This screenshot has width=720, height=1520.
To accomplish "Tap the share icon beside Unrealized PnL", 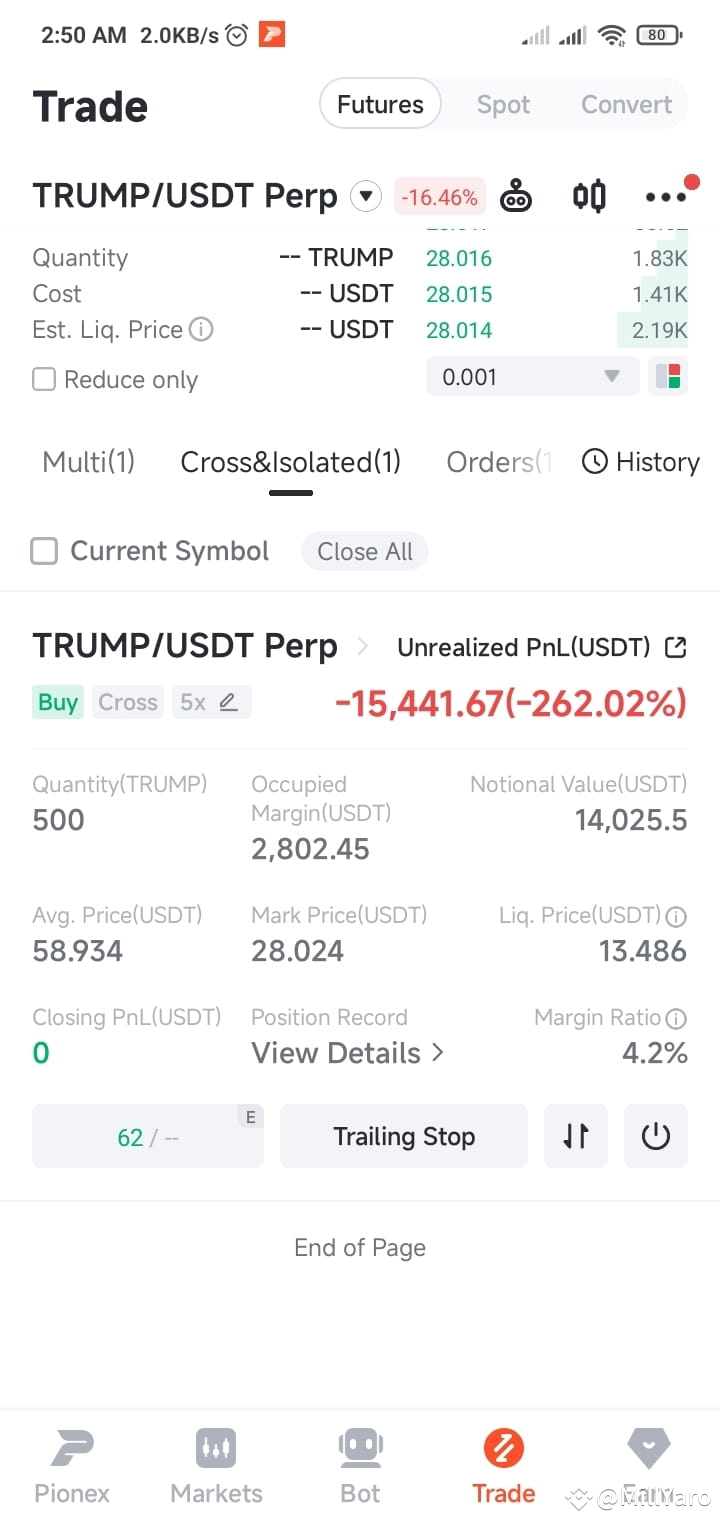I will [x=676, y=647].
